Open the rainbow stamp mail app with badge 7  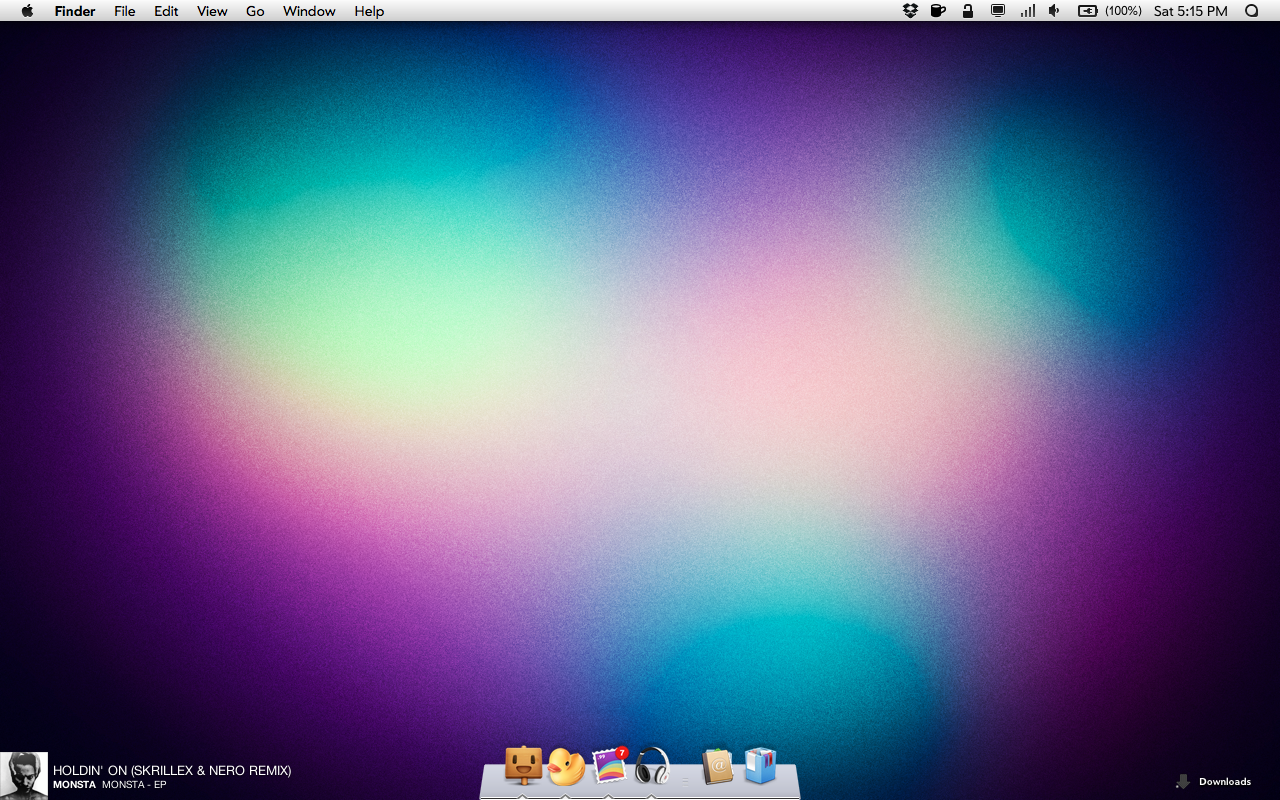[x=609, y=766]
